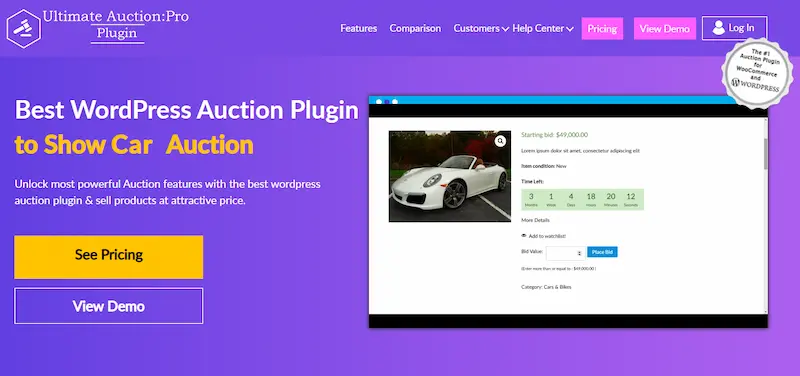
Task: Click the outlined View Demo button below See Pricing
Action: click(x=109, y=306)
